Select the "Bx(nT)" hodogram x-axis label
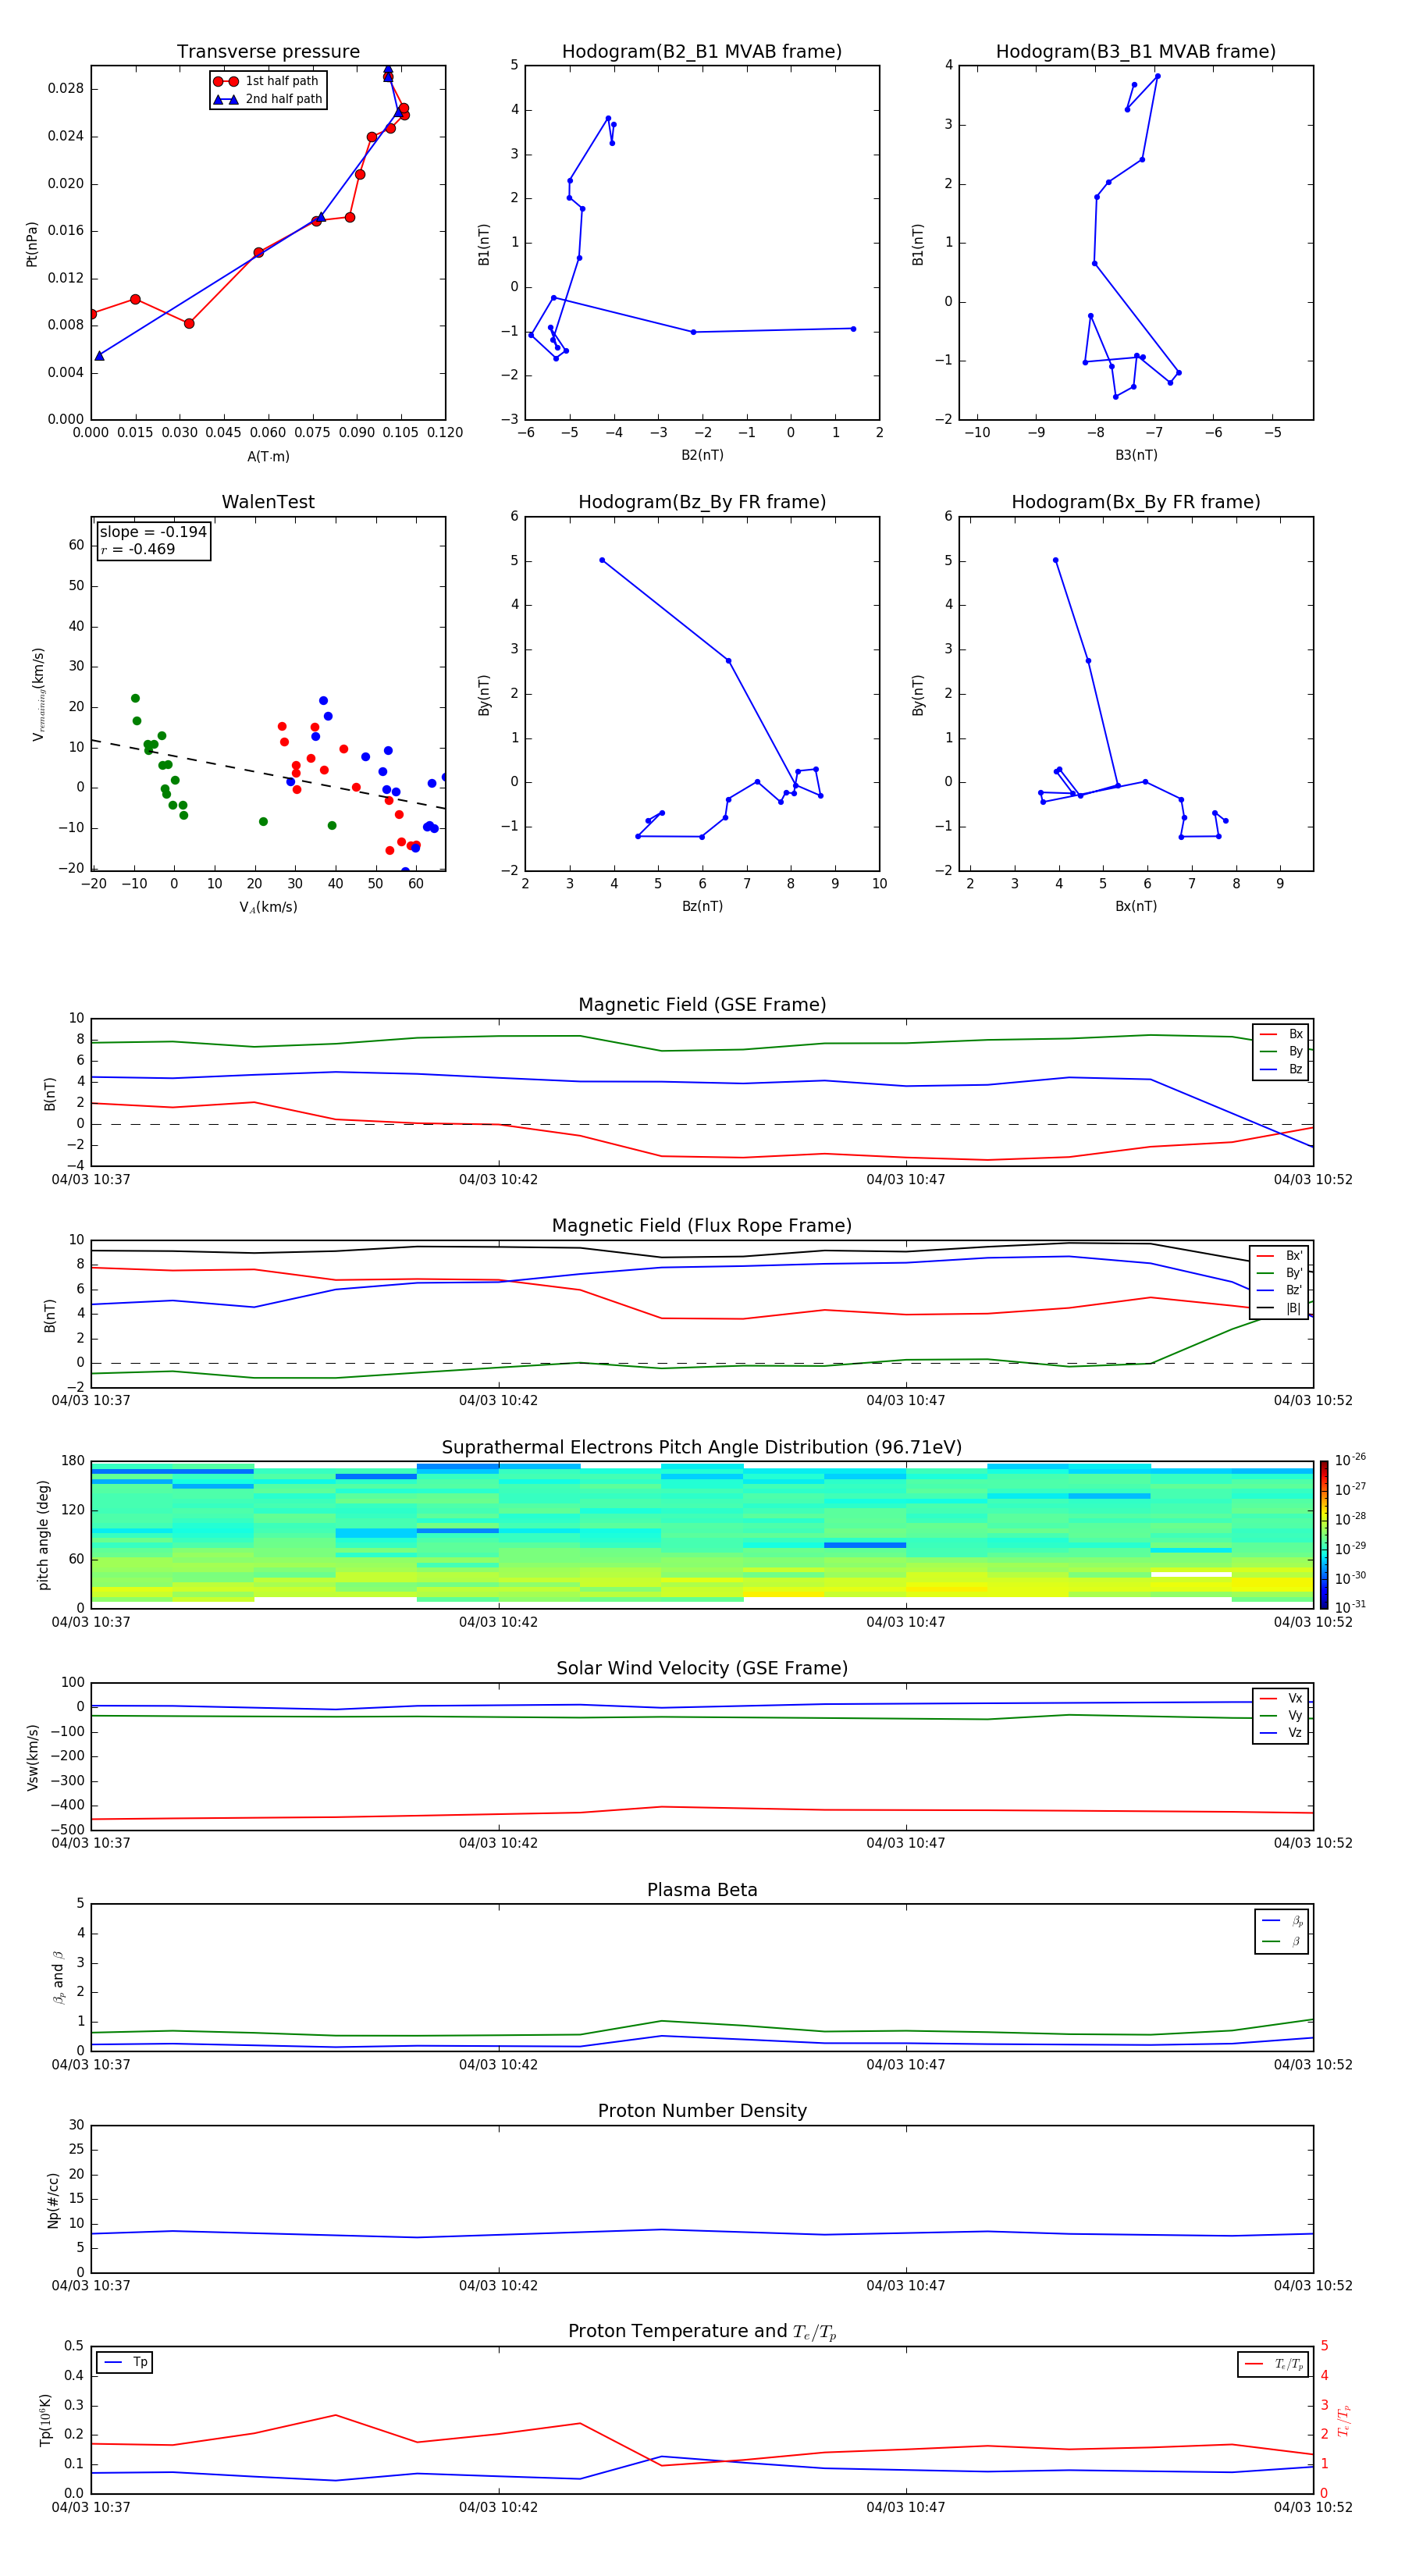The width and height of the screenshot is (1405, 2576). tap(1136, 906)
